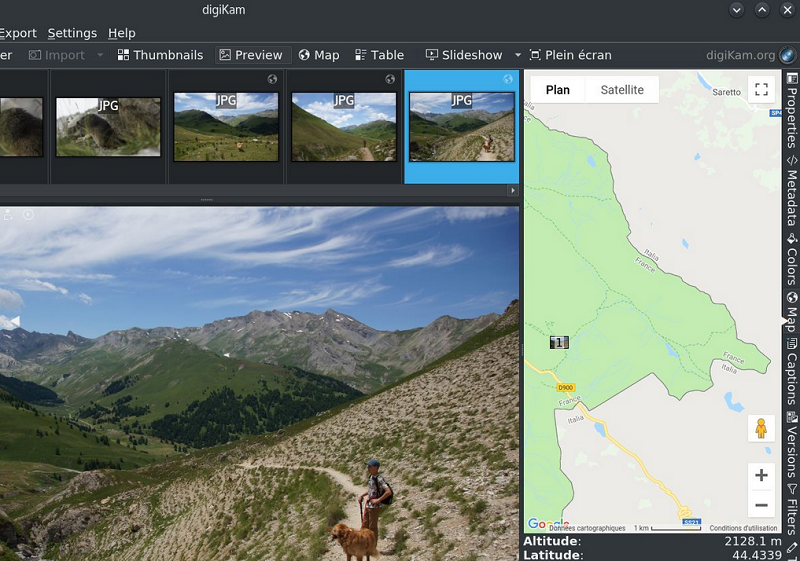Open the Map view from toolbar

point(319,55)
